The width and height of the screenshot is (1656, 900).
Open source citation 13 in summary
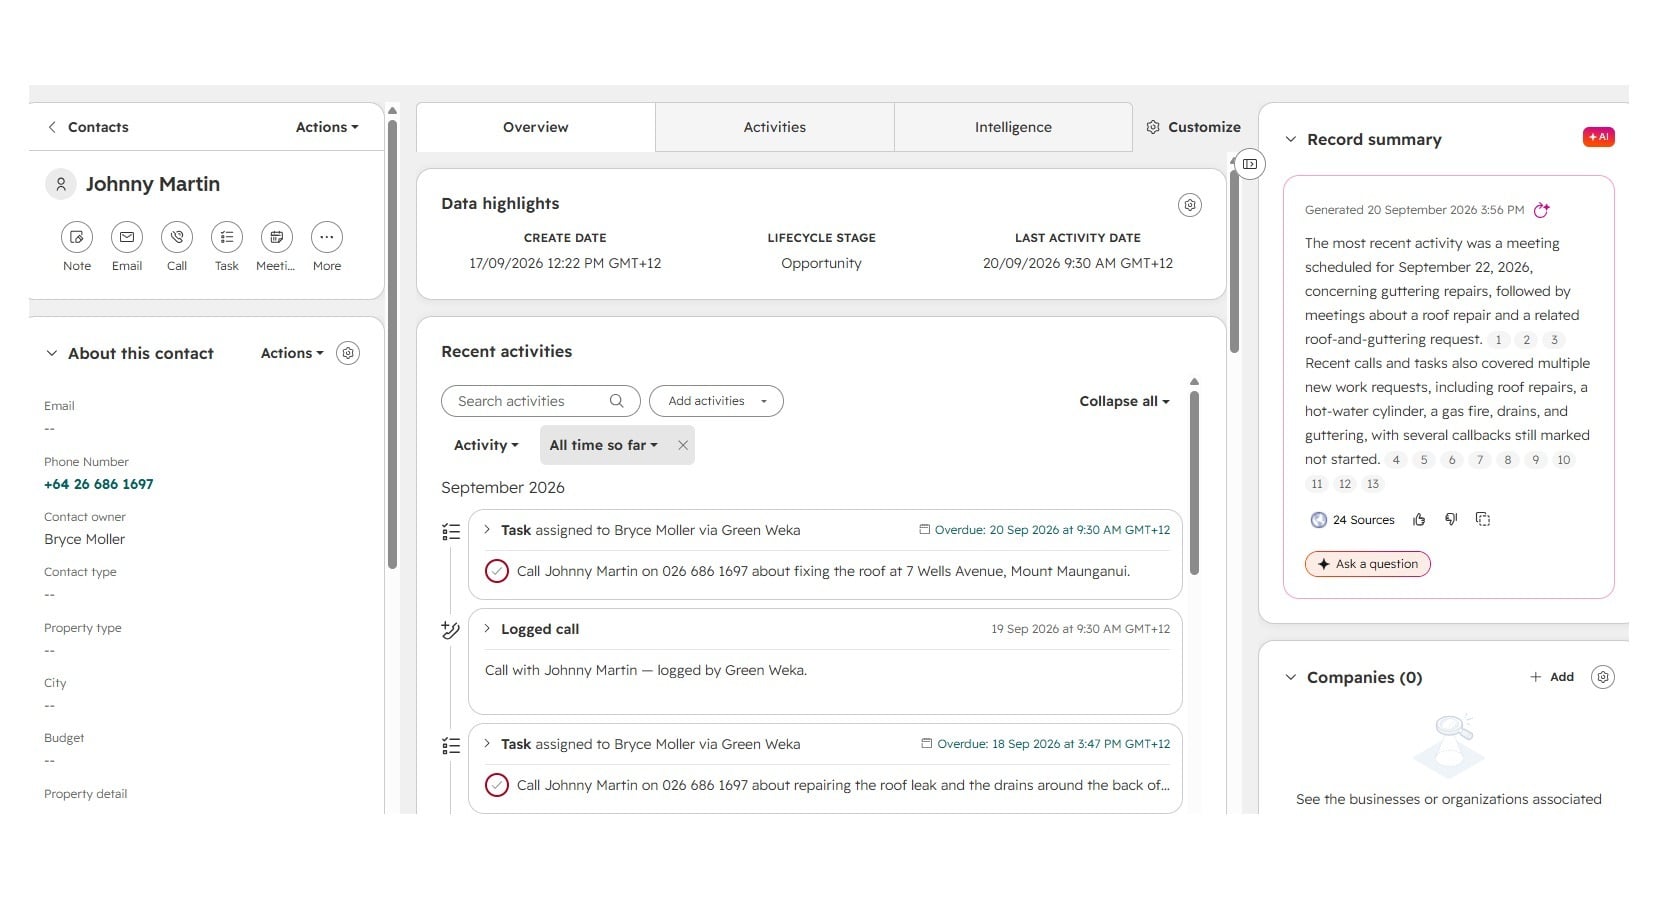1373,484
